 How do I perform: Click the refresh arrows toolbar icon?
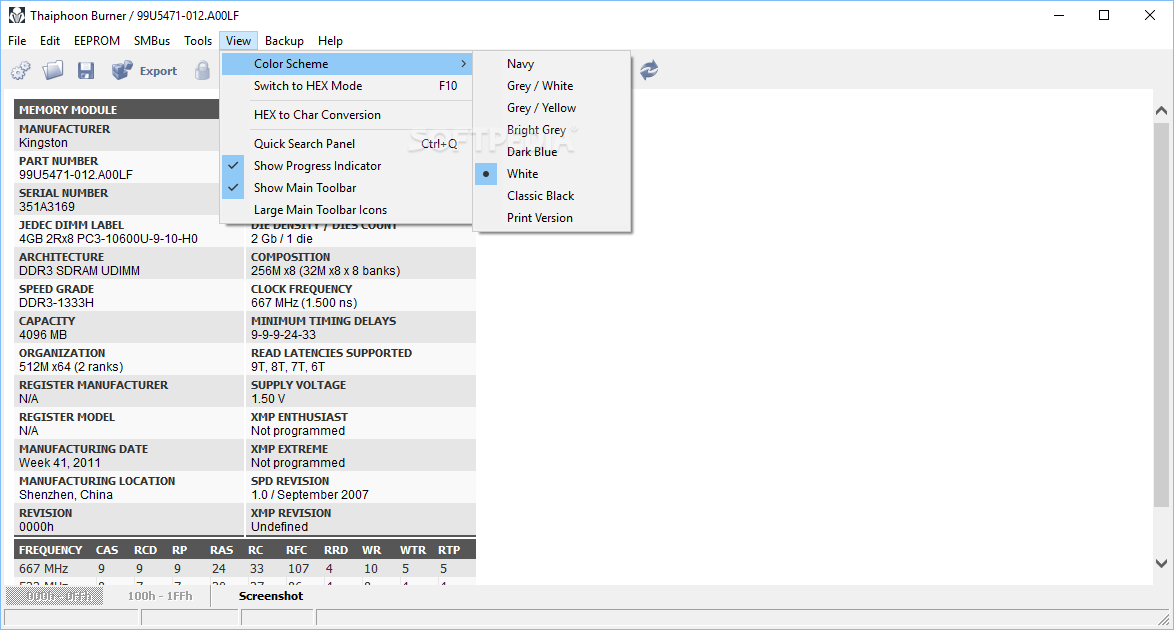click(649, 70)
